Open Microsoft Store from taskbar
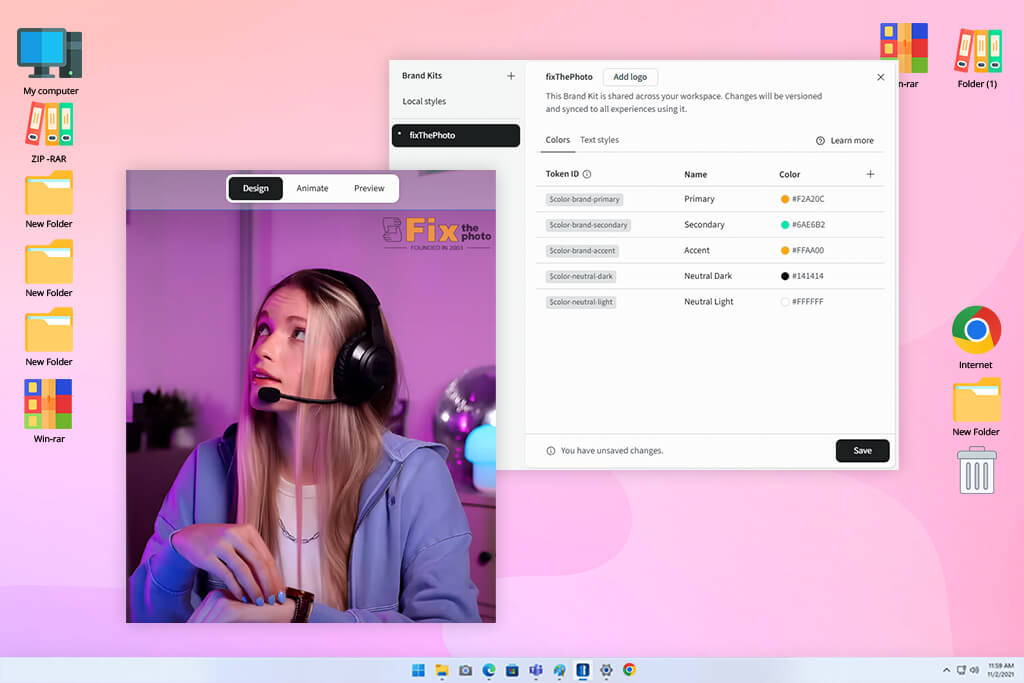This screenshot has width=1024, height=683. coord(513,670)
